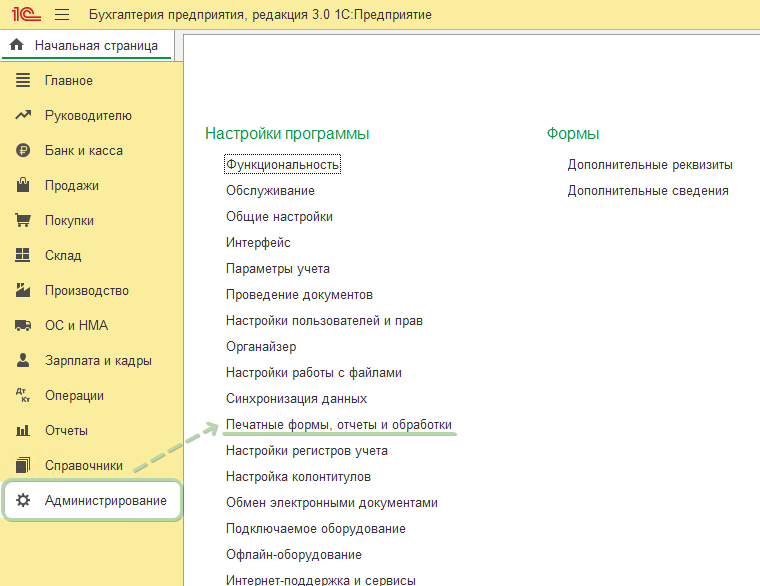Open the Органайзер link
Viewport: 760px width, 586px height.
click(x=261, y=347)
